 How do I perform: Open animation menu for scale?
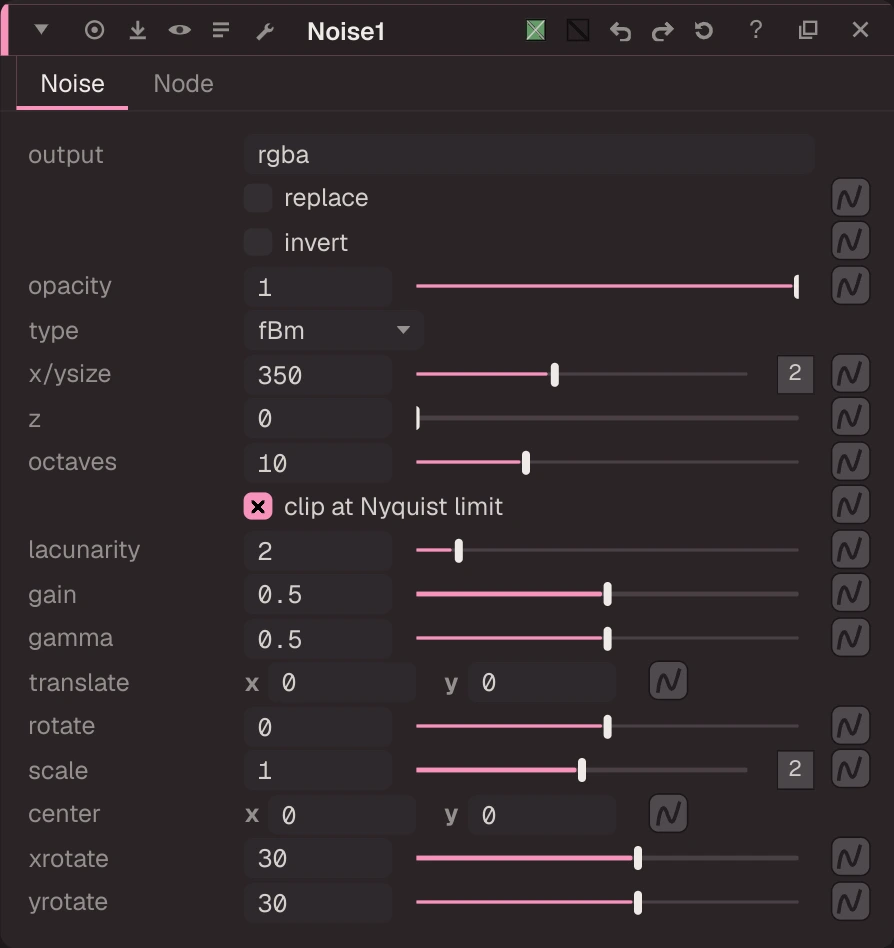850,769
